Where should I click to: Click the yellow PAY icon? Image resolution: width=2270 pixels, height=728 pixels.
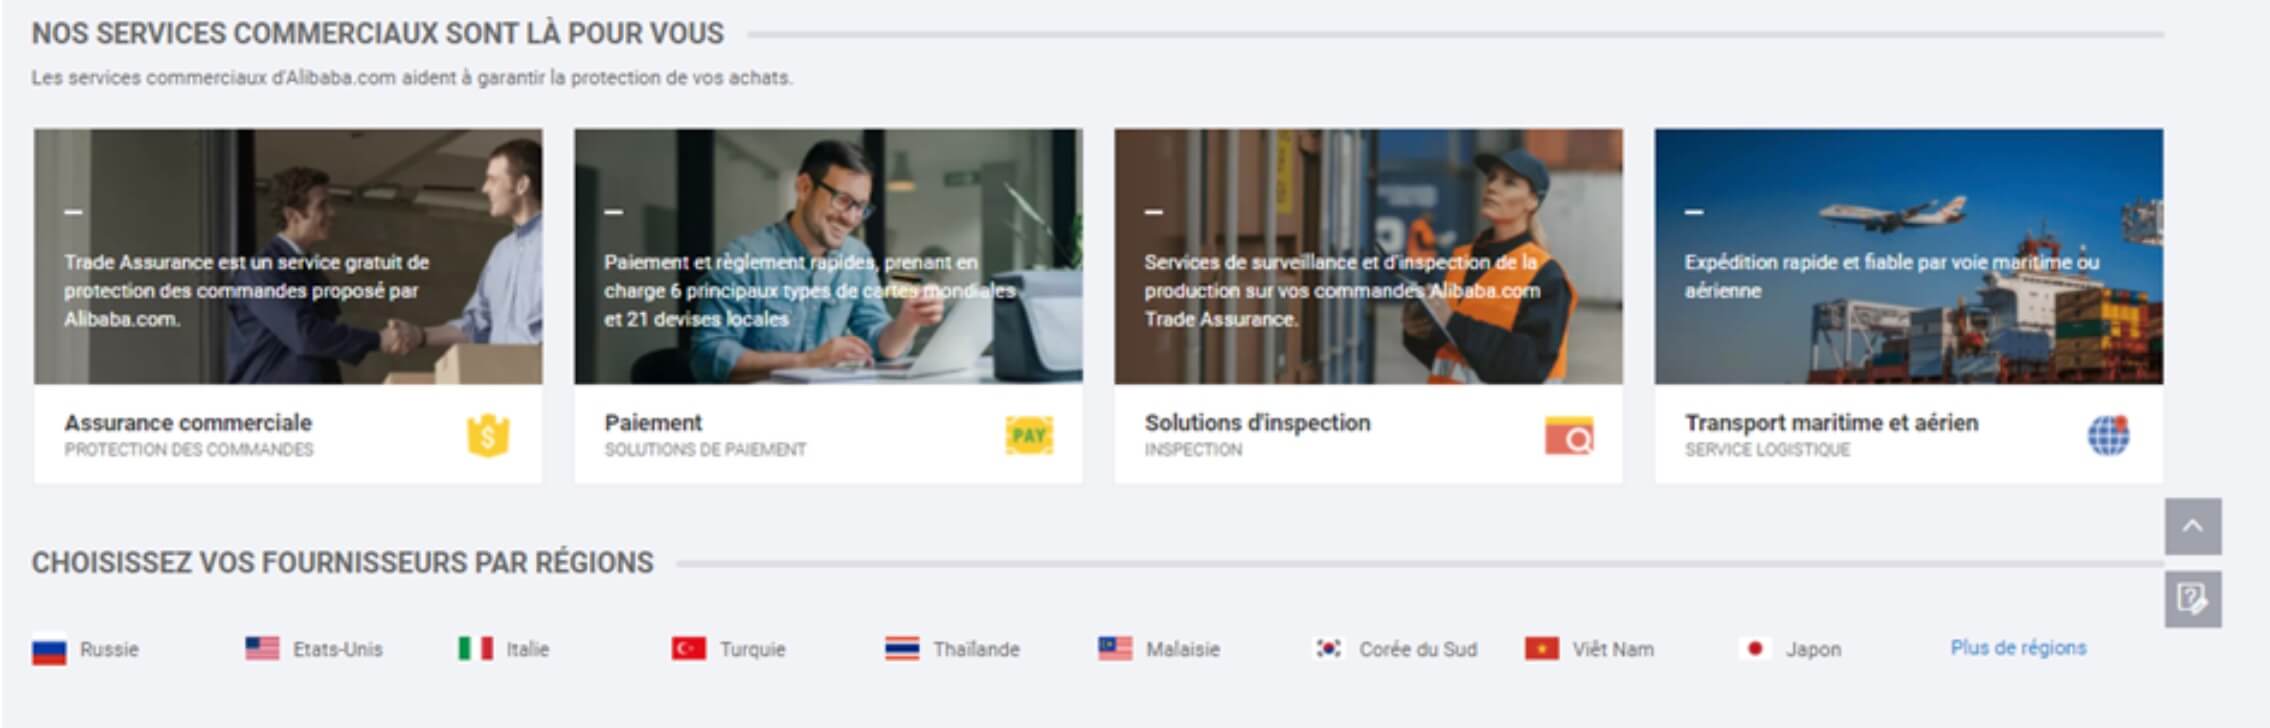coord(1029,435)
